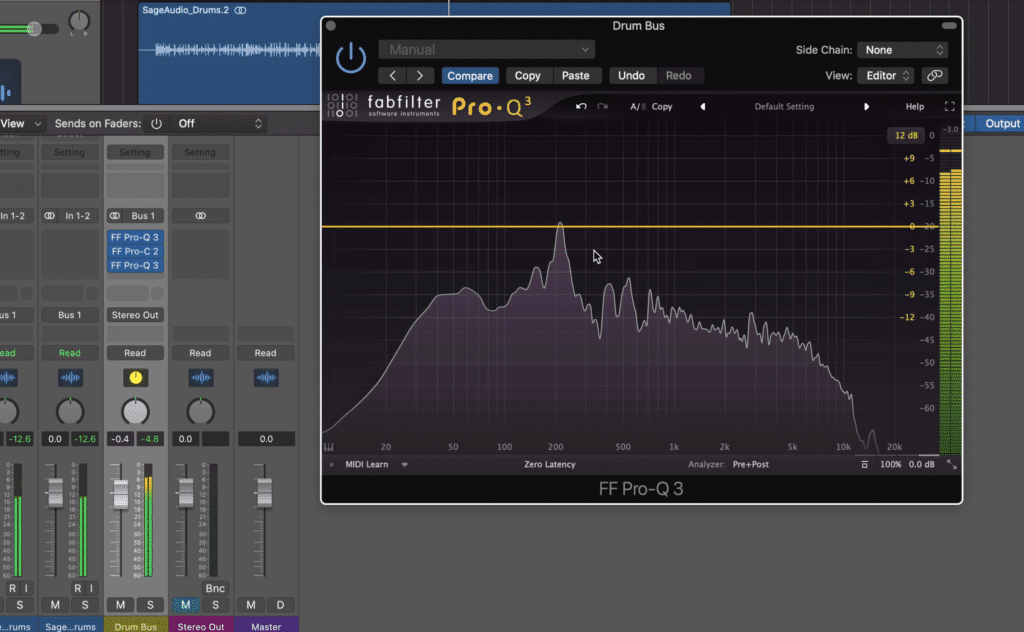The height and width of the screenshot is (632, 1024).
Task: Click the yellow Drum Bus channel icon
Action: (135, 377)
